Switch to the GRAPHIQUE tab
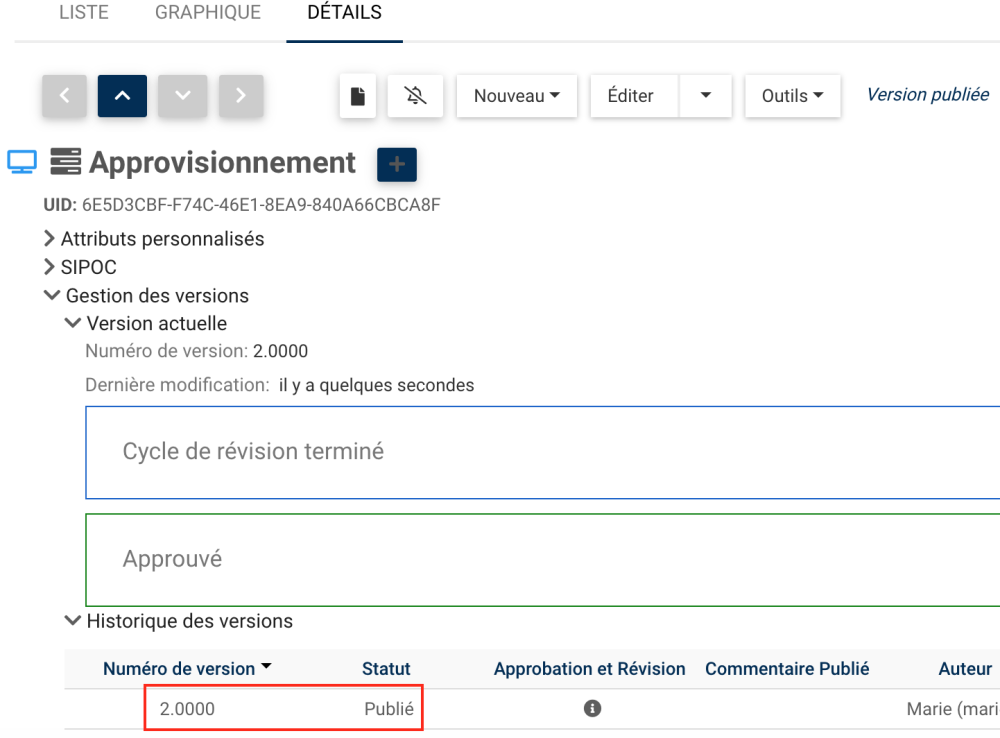This screenshot has width=1000, height=738. 208,13
